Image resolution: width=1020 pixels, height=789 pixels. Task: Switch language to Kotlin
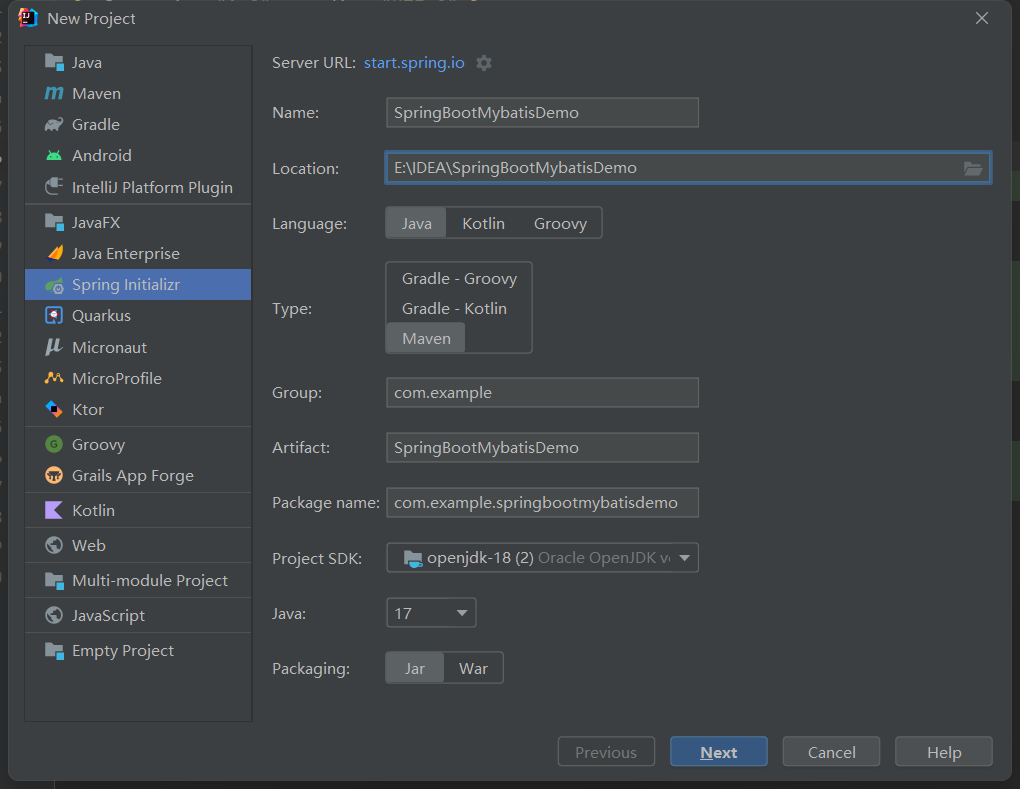[x=483, y=224]
